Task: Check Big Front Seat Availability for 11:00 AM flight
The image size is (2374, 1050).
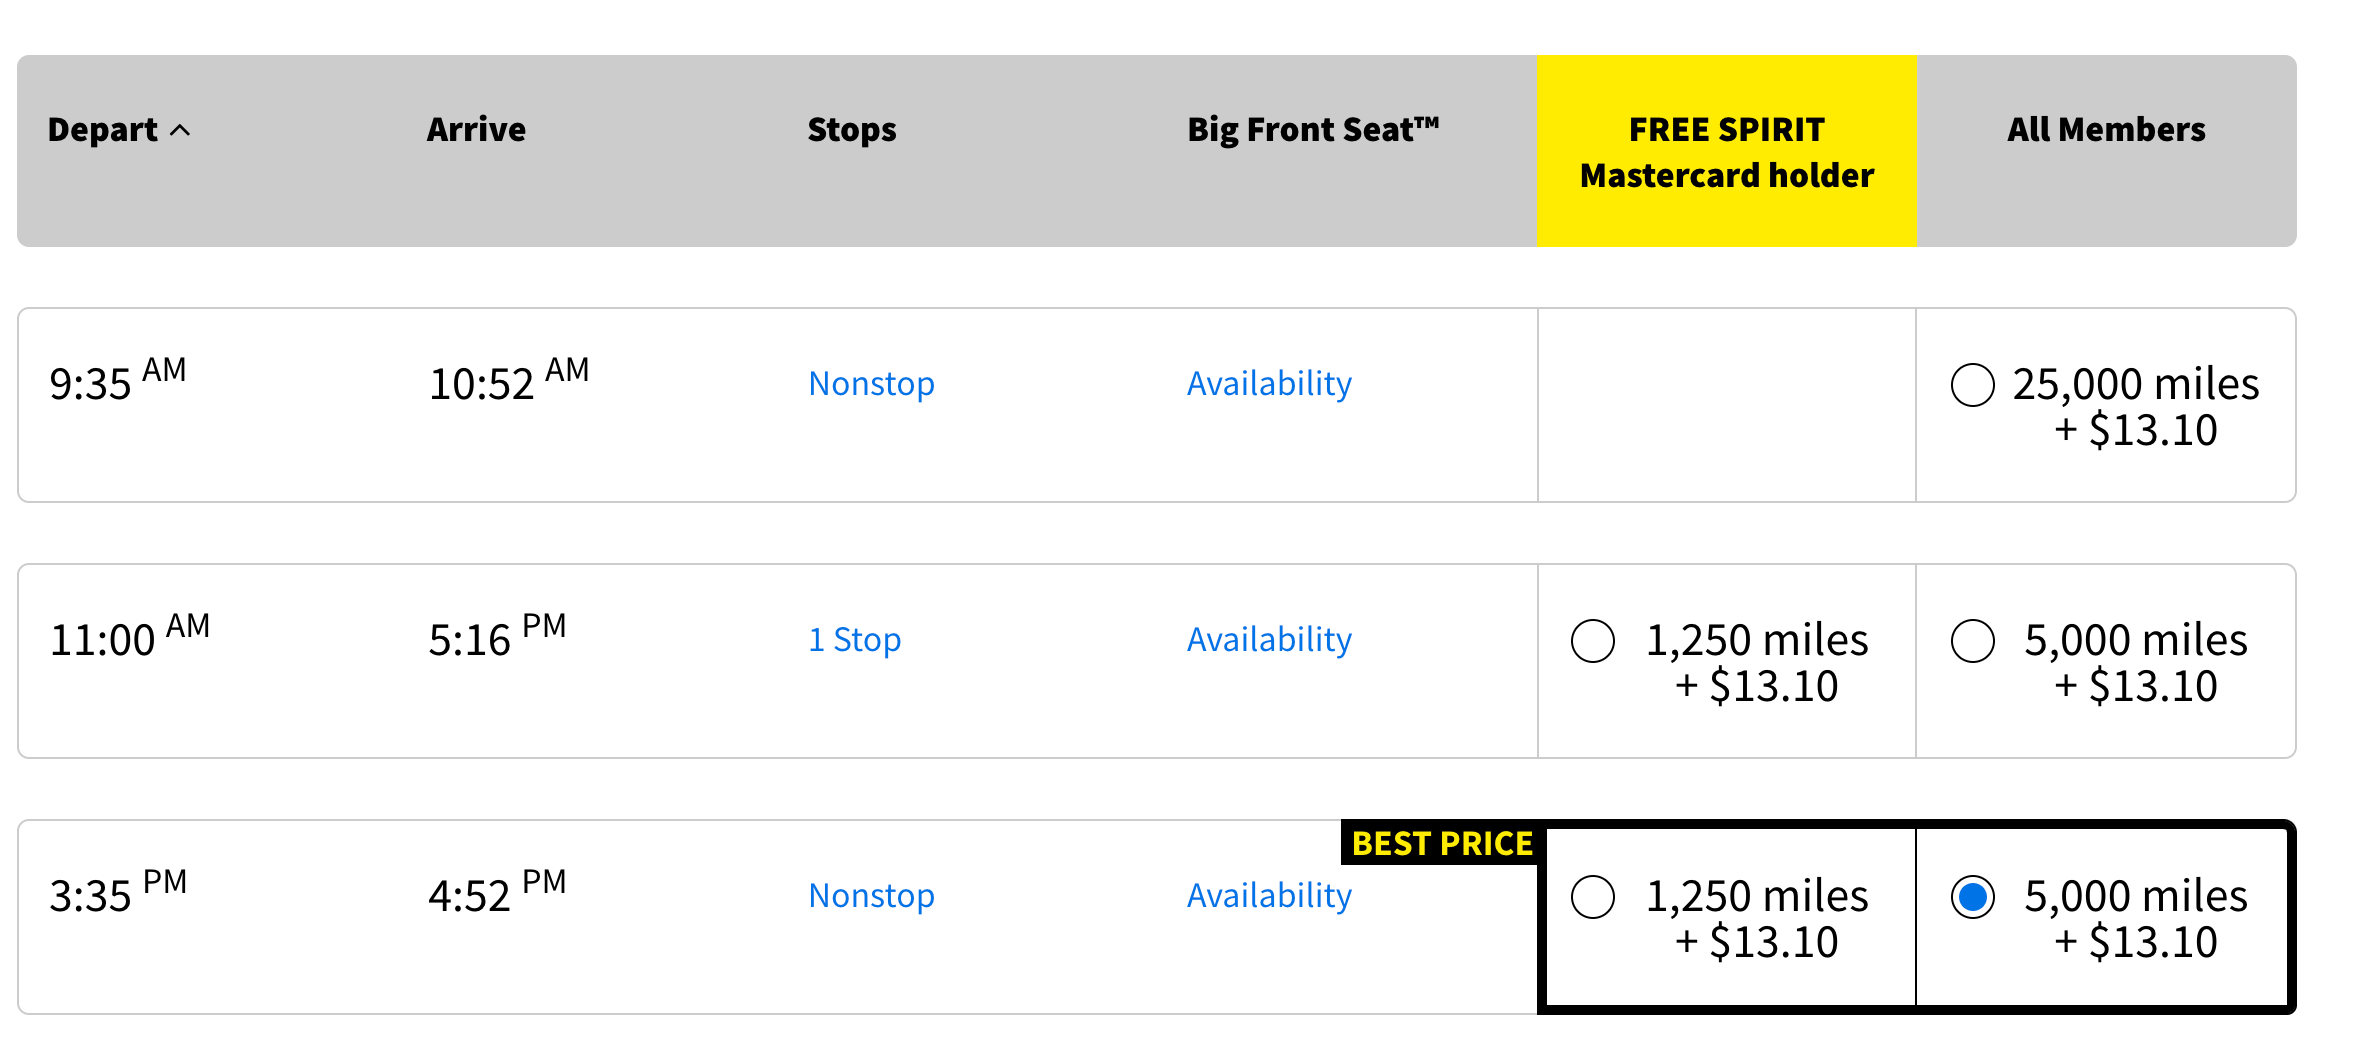Action: point(1269,640)
